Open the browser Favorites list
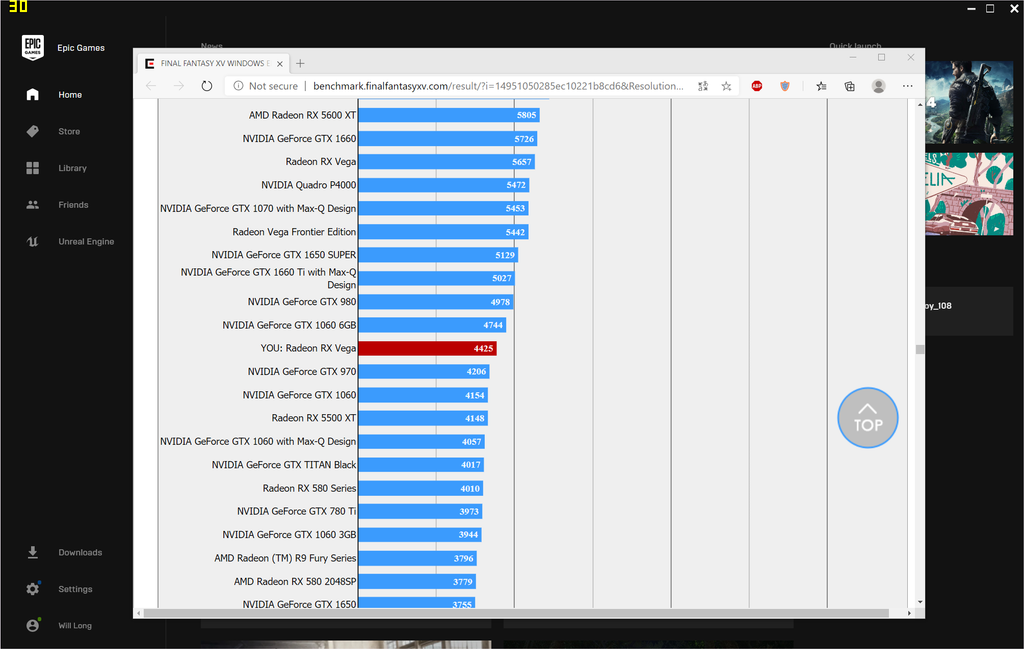1024x649 pixels. [x=822, y=86]
